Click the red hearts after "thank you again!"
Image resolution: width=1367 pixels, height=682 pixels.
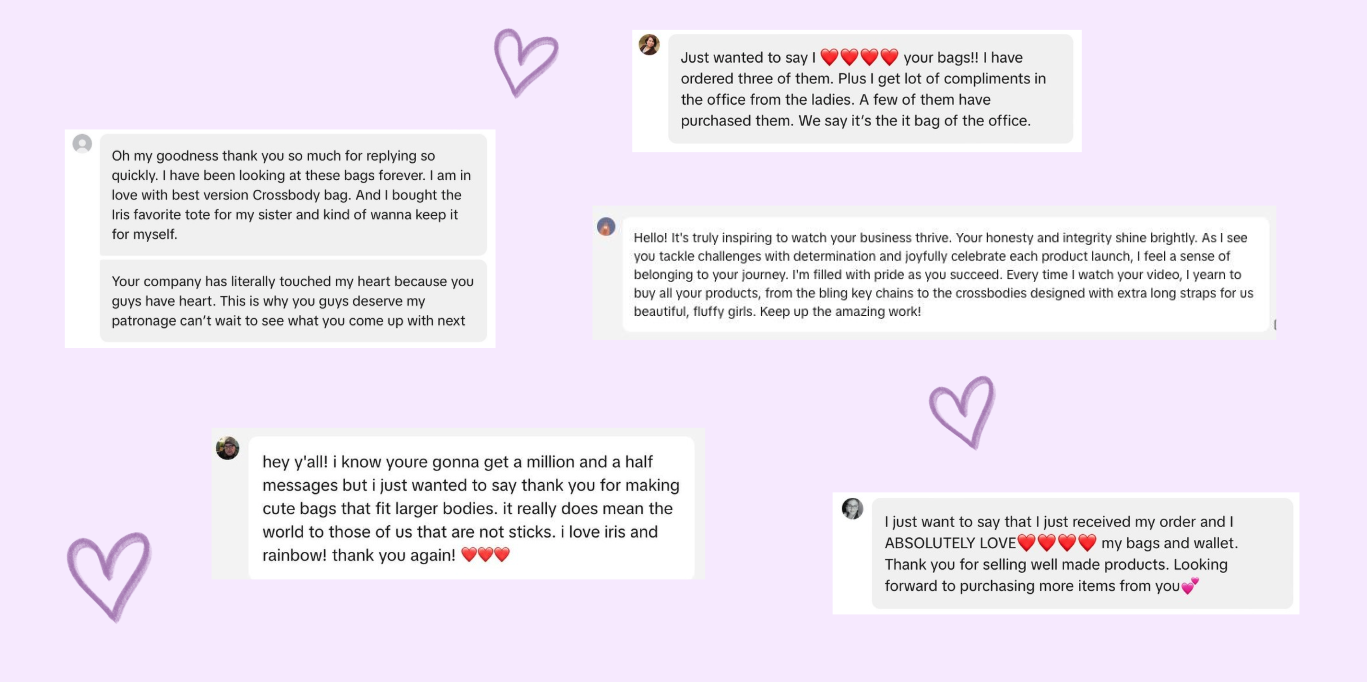point(486,555)
